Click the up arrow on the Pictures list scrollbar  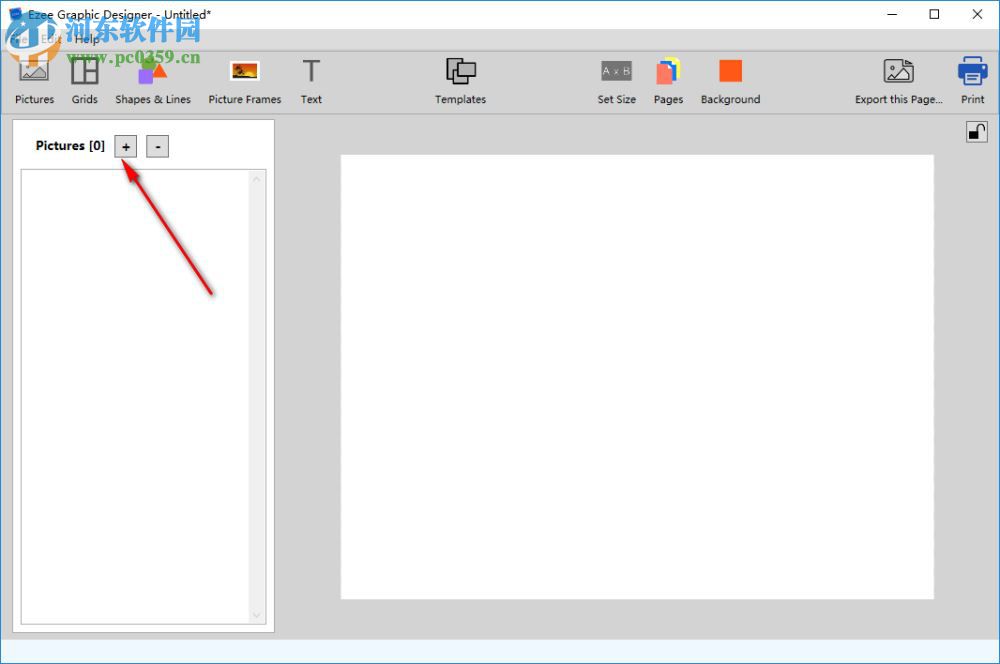pyautogui.click(x=257, y=177)
